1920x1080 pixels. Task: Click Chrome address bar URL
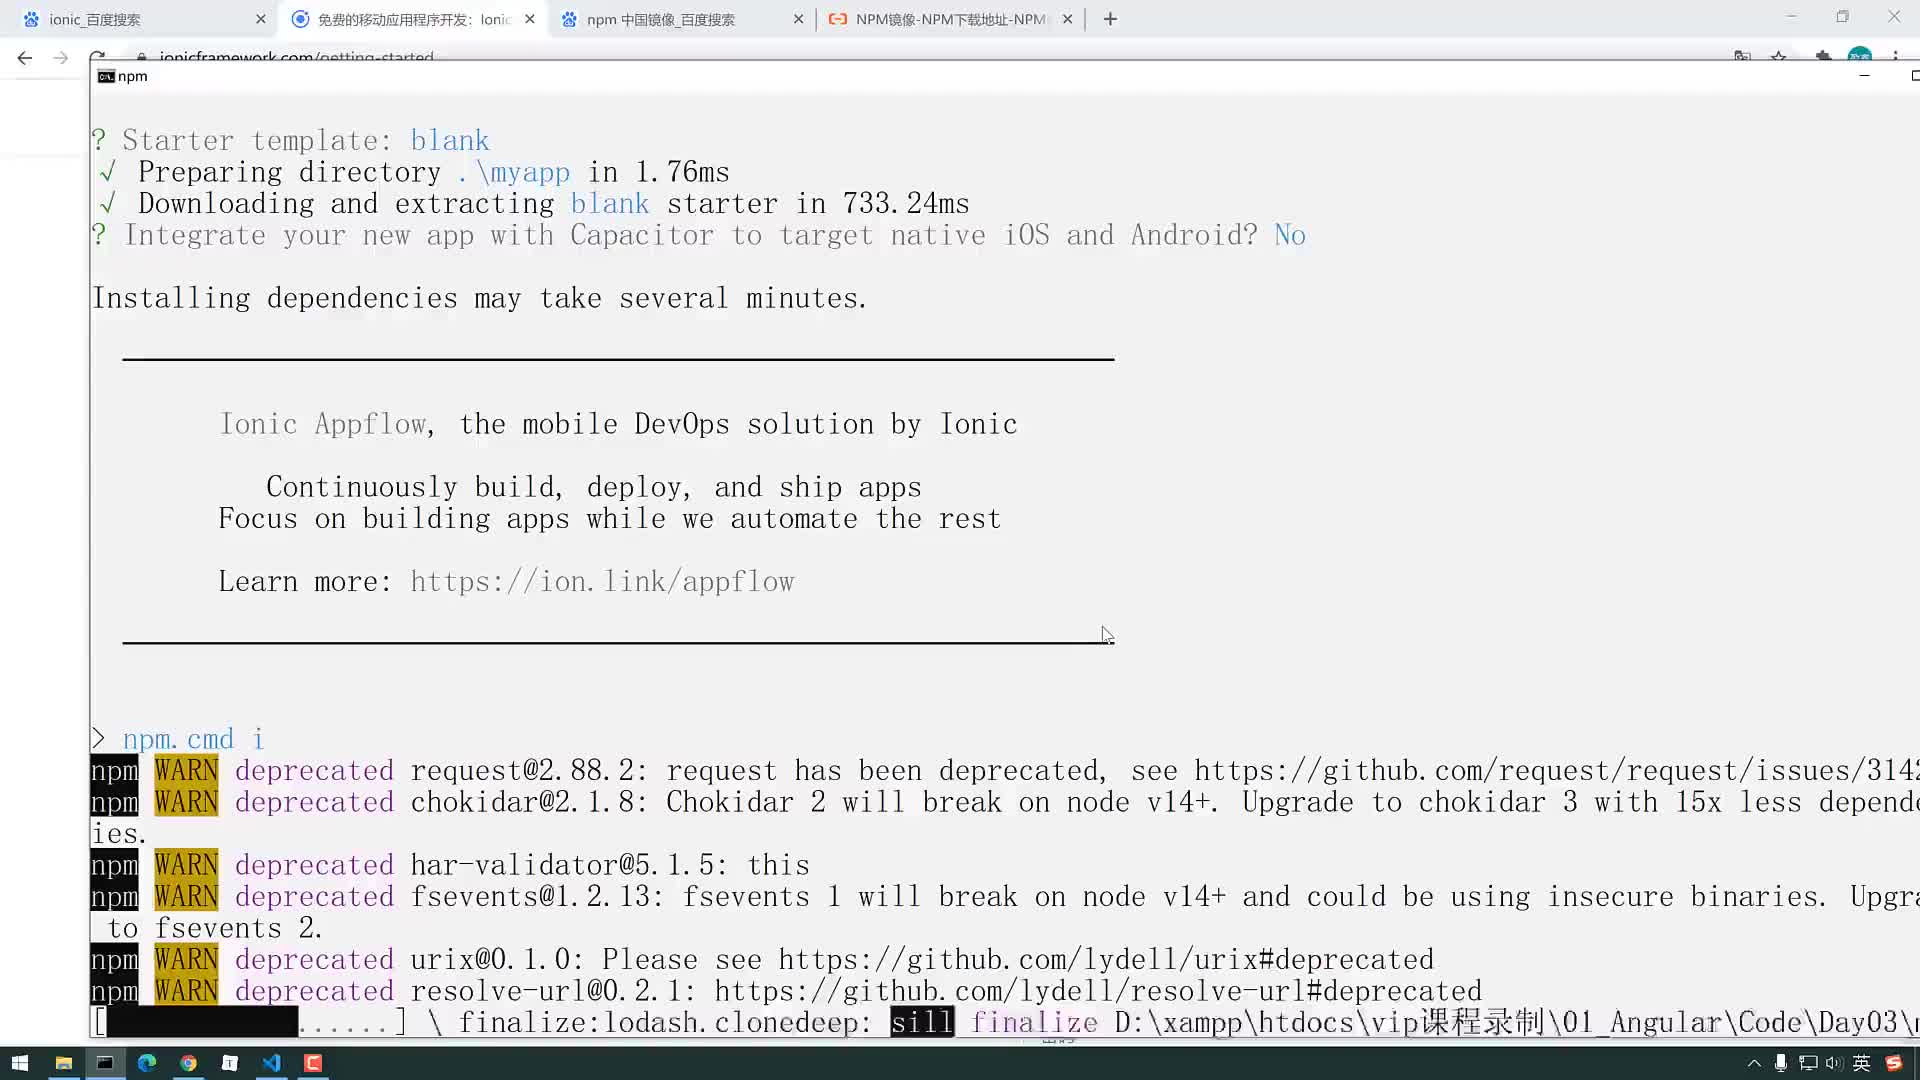(296, 57)
